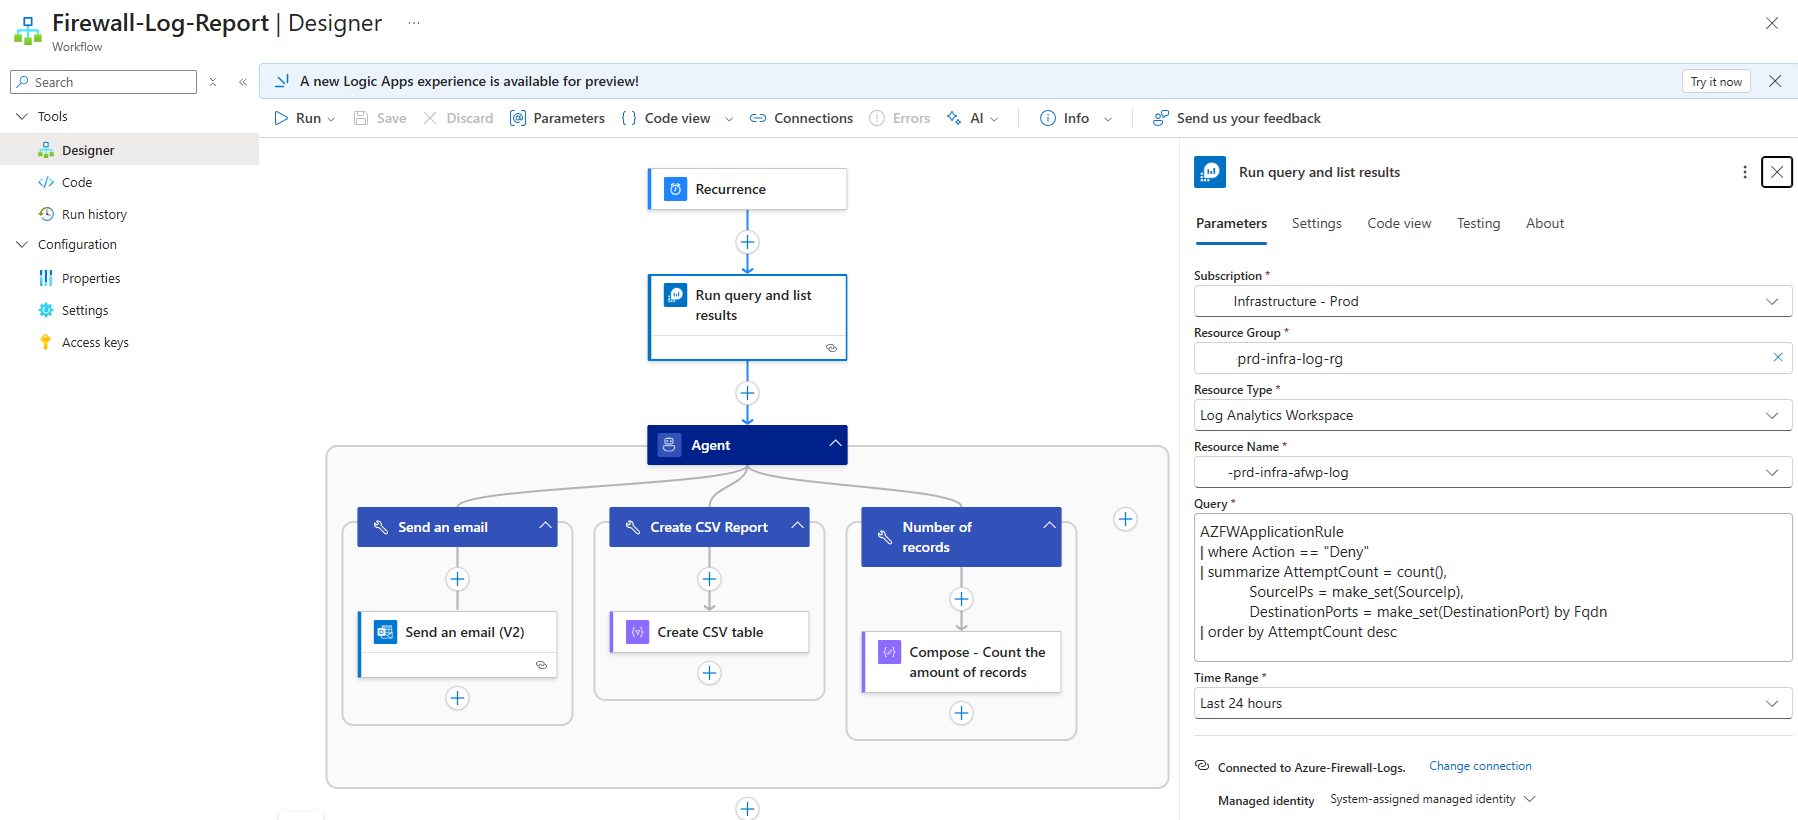Click the Create CSV table action icon
The width and height of the screenshot is (1798, 820).
(x=637, y=632)
